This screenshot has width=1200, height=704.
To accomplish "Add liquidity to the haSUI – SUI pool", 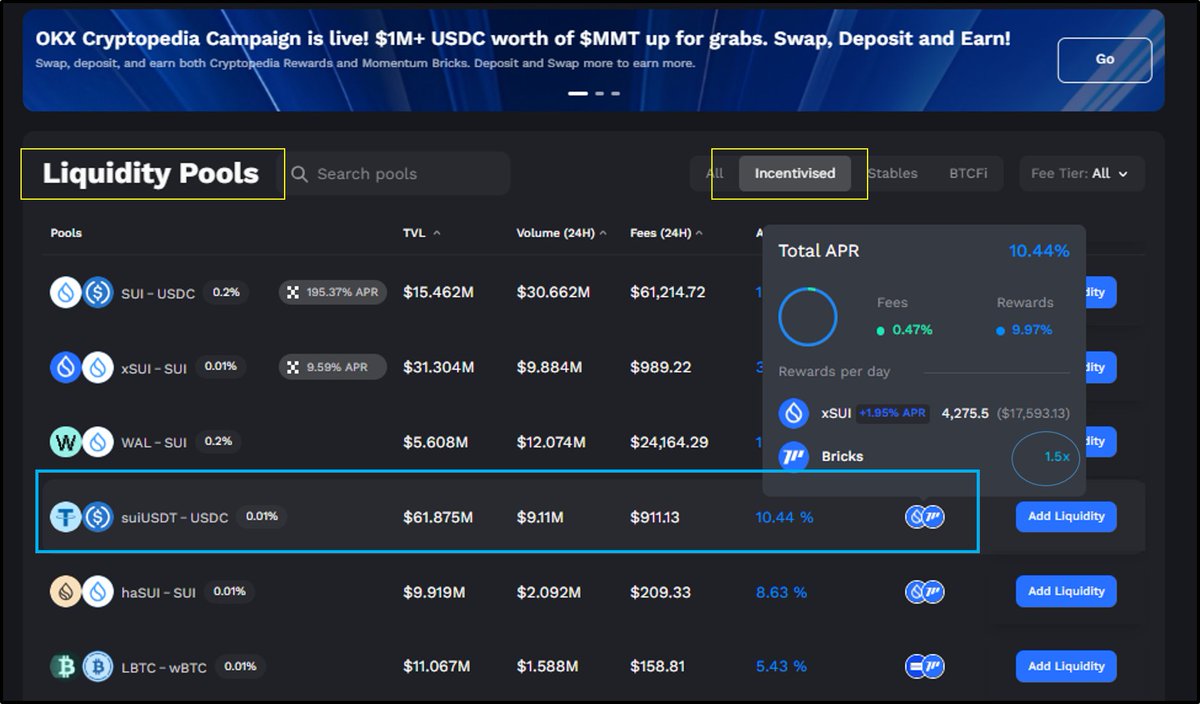I will pyautogui.click(x=1066, y=591).
